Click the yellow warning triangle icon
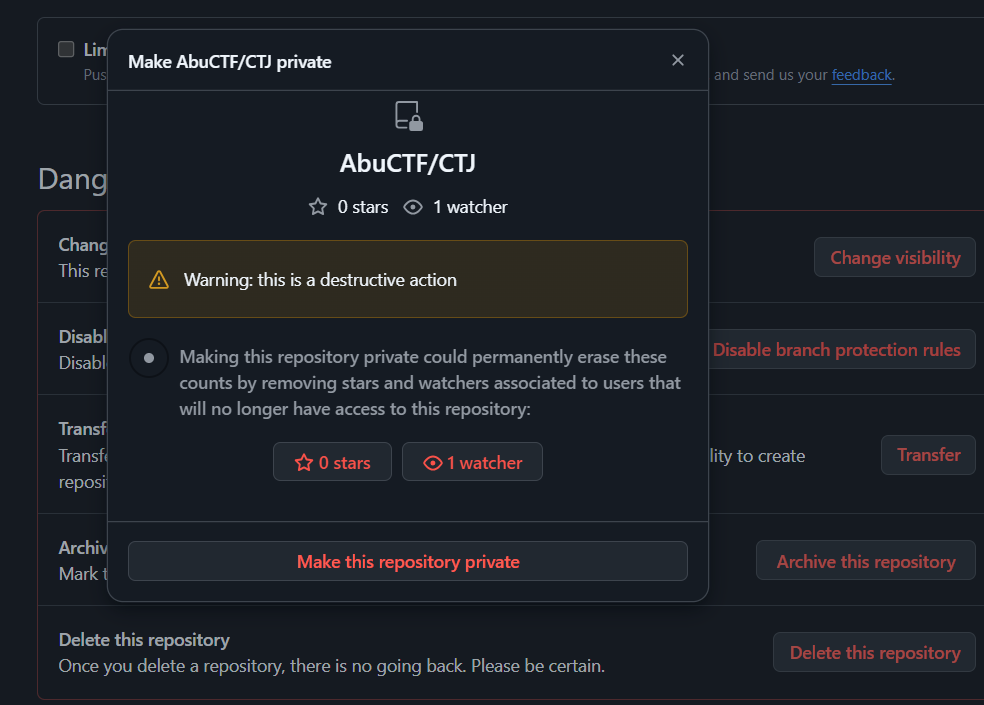 [159, 280]
